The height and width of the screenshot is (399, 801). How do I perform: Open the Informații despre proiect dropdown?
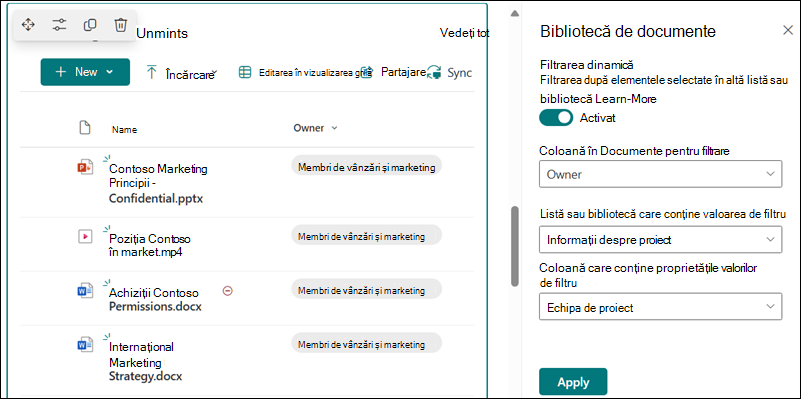coord(661,239)
